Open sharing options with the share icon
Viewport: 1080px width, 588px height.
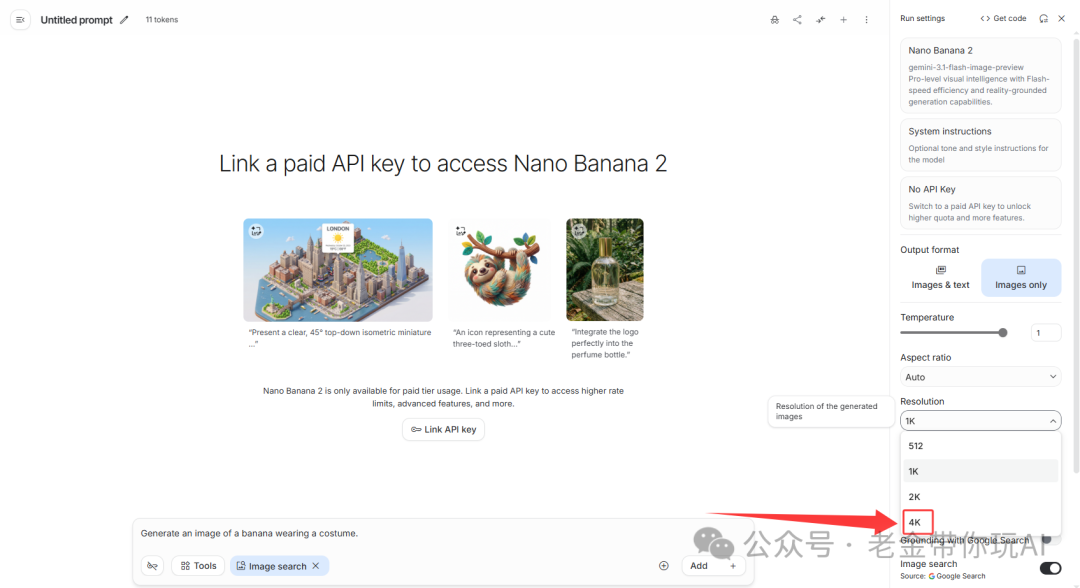click(x=797, y=19)
